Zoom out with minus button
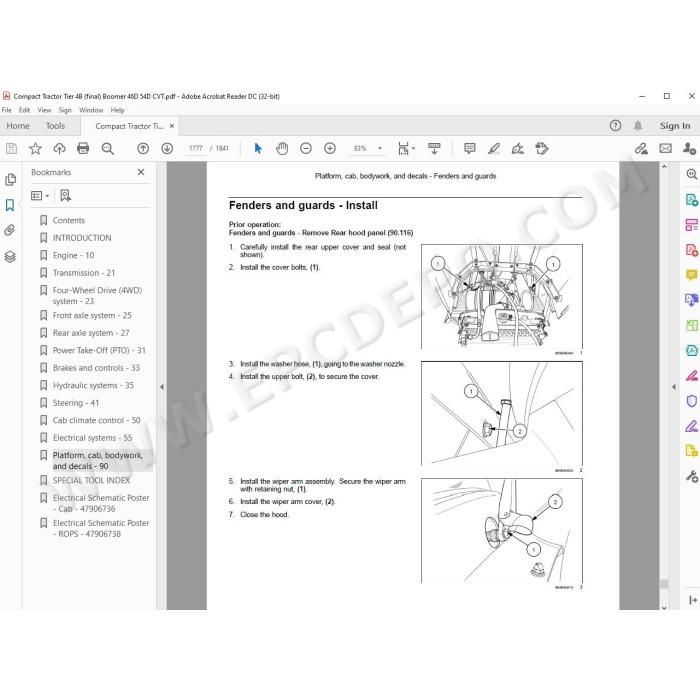Image resolution: width=700 pixels, height=700 pixels. coord(306,149)
